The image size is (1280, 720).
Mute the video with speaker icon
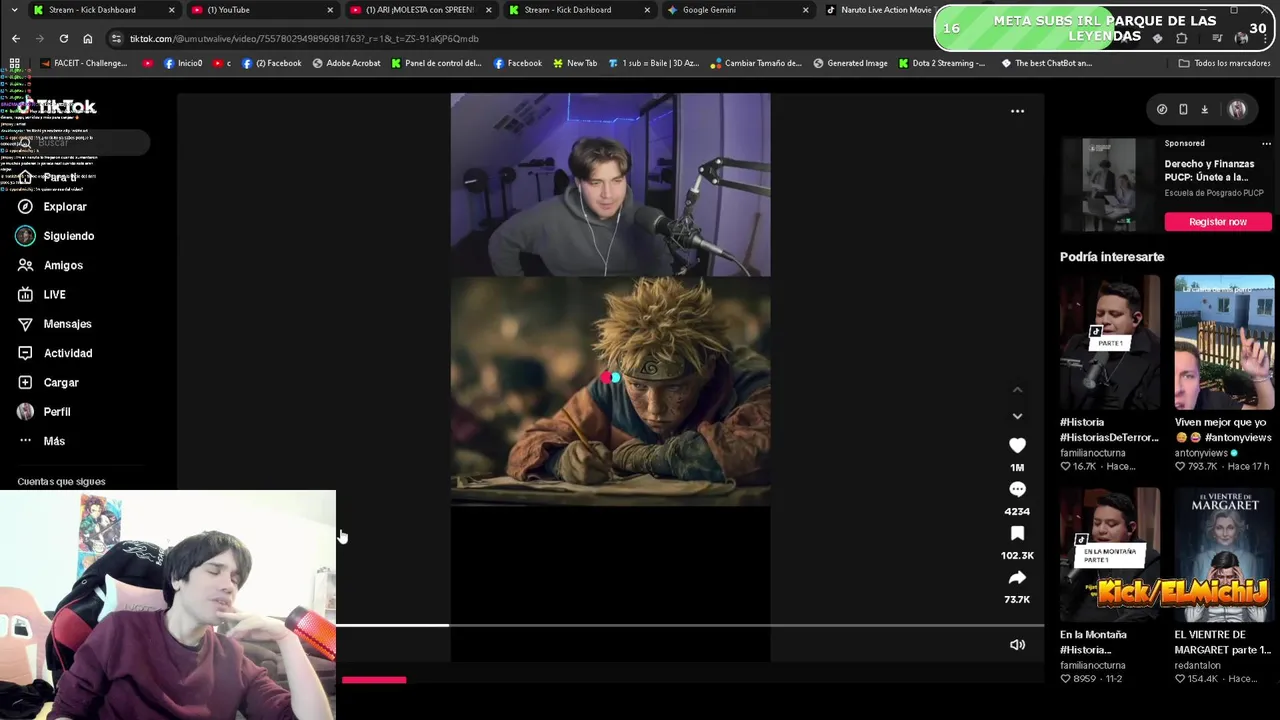(x=1017, y=645)
